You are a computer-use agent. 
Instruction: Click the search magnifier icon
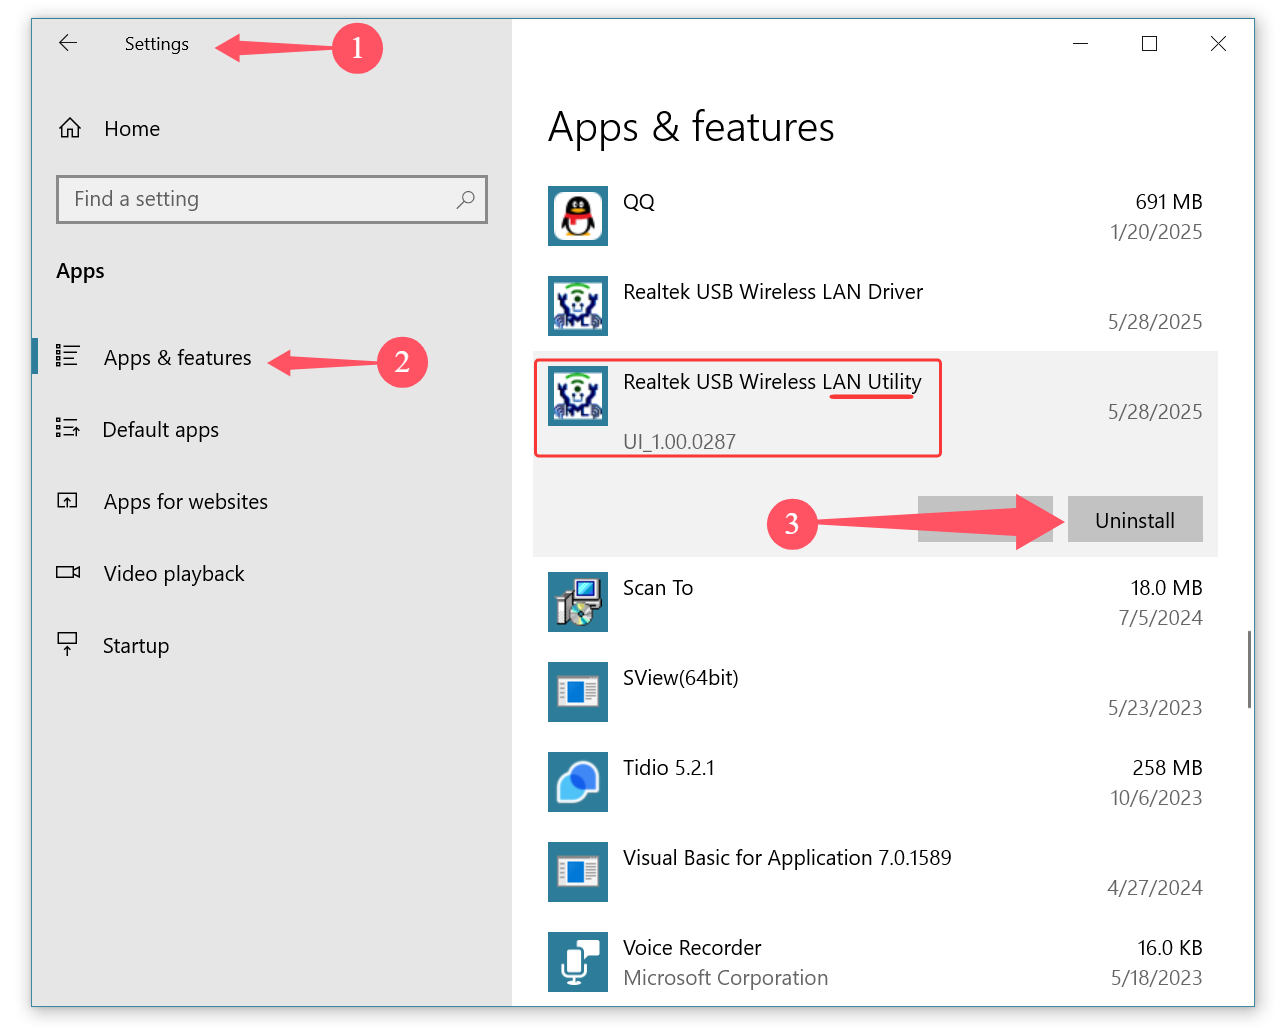click(465, 199)
